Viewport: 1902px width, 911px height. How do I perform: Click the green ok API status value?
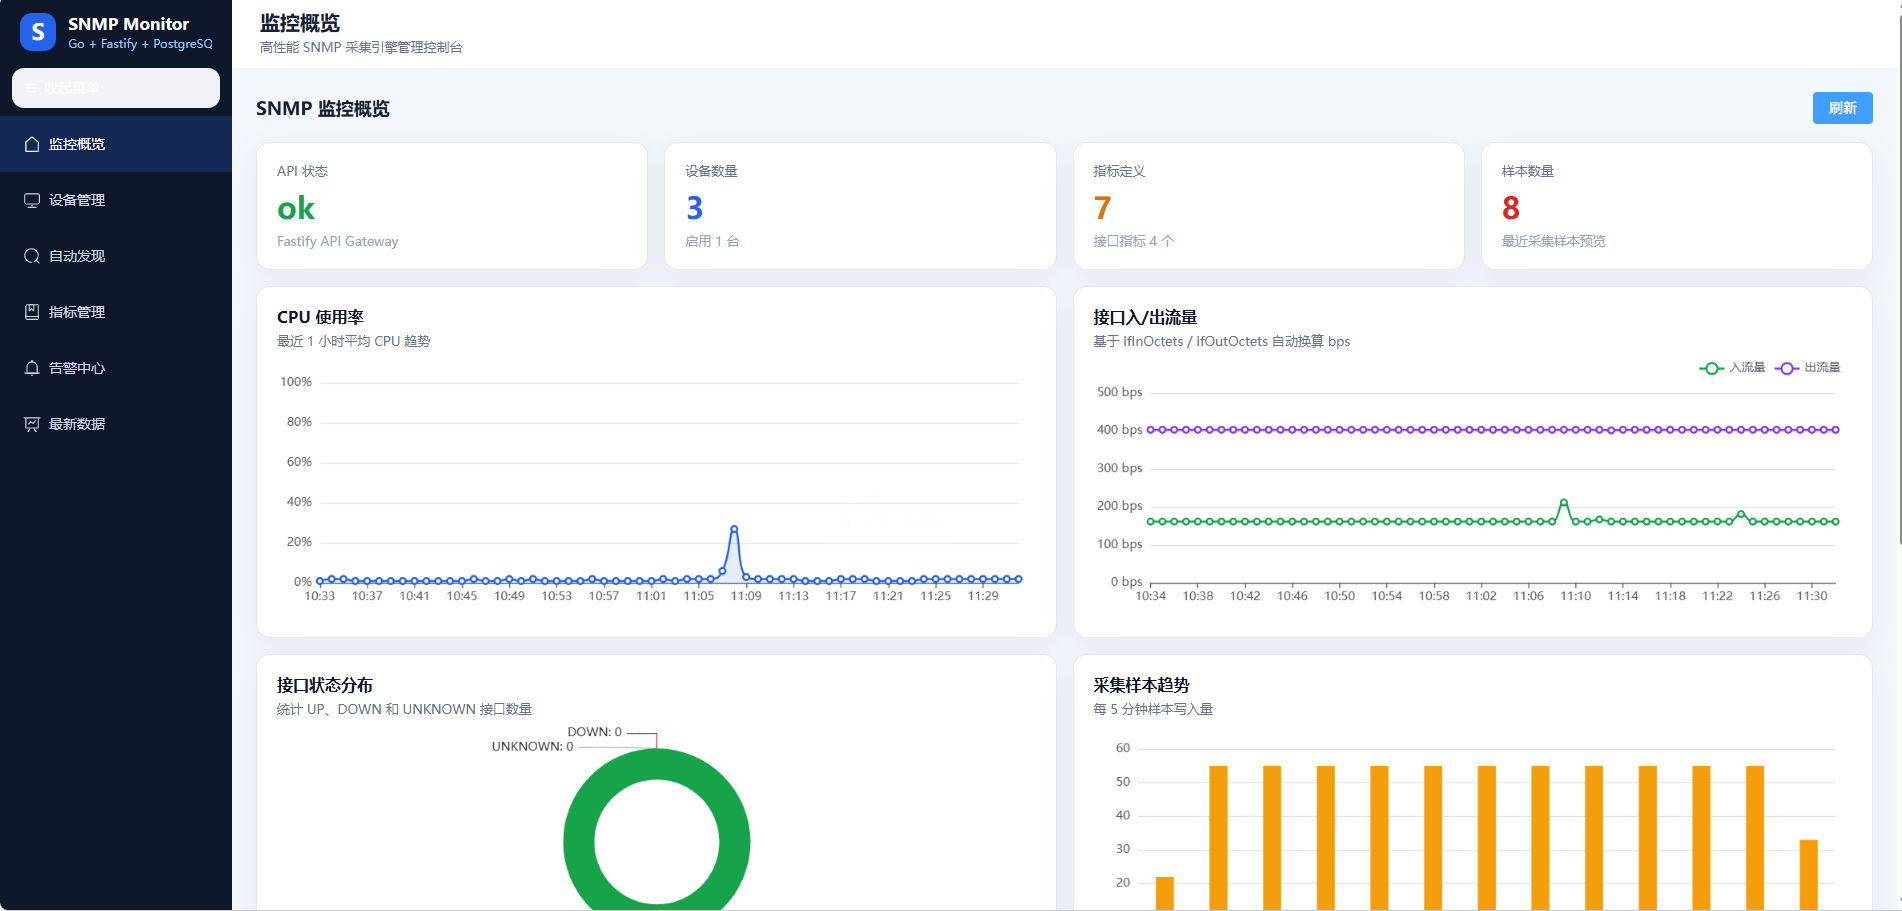click(296, 208)
